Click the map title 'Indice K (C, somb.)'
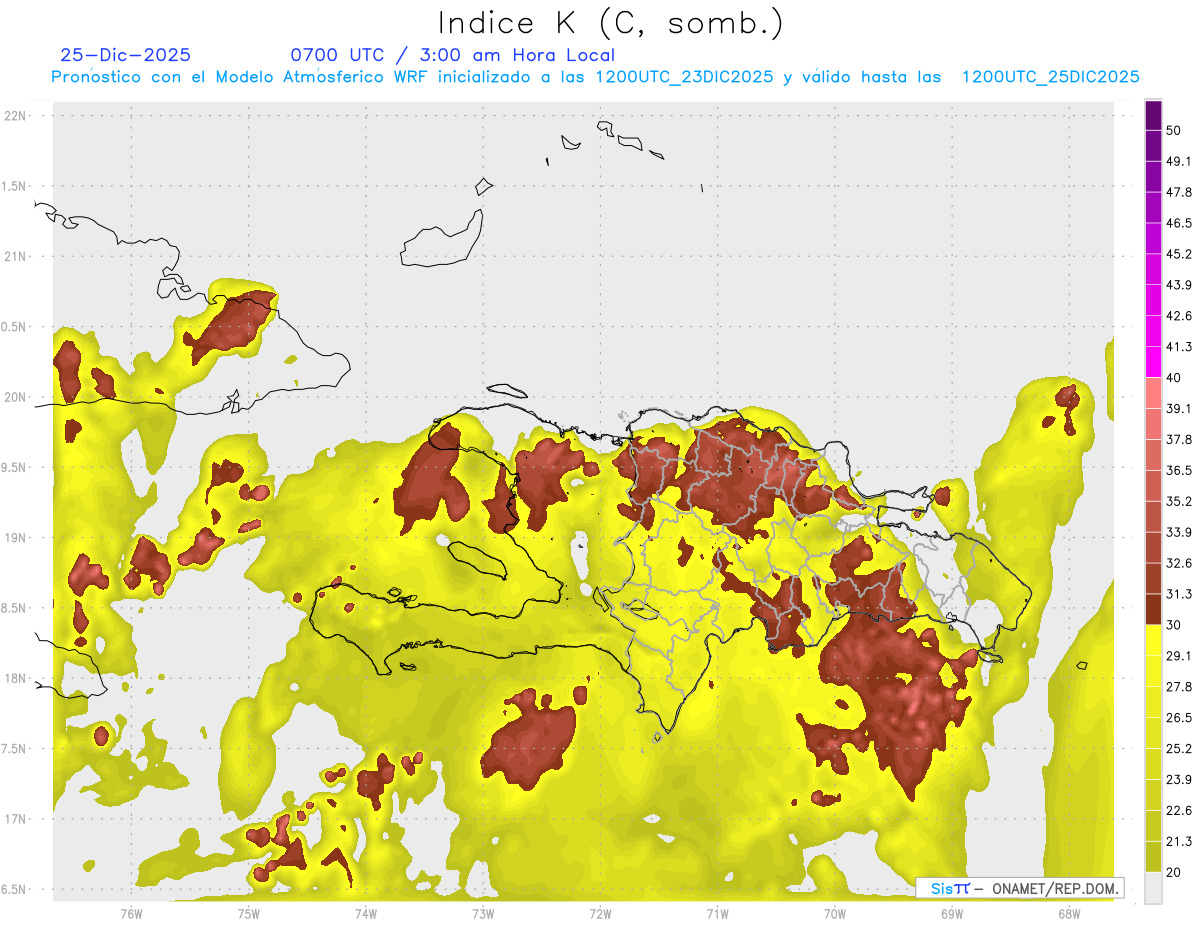This screenshot has height=927, width=1200. coord(611,23)
